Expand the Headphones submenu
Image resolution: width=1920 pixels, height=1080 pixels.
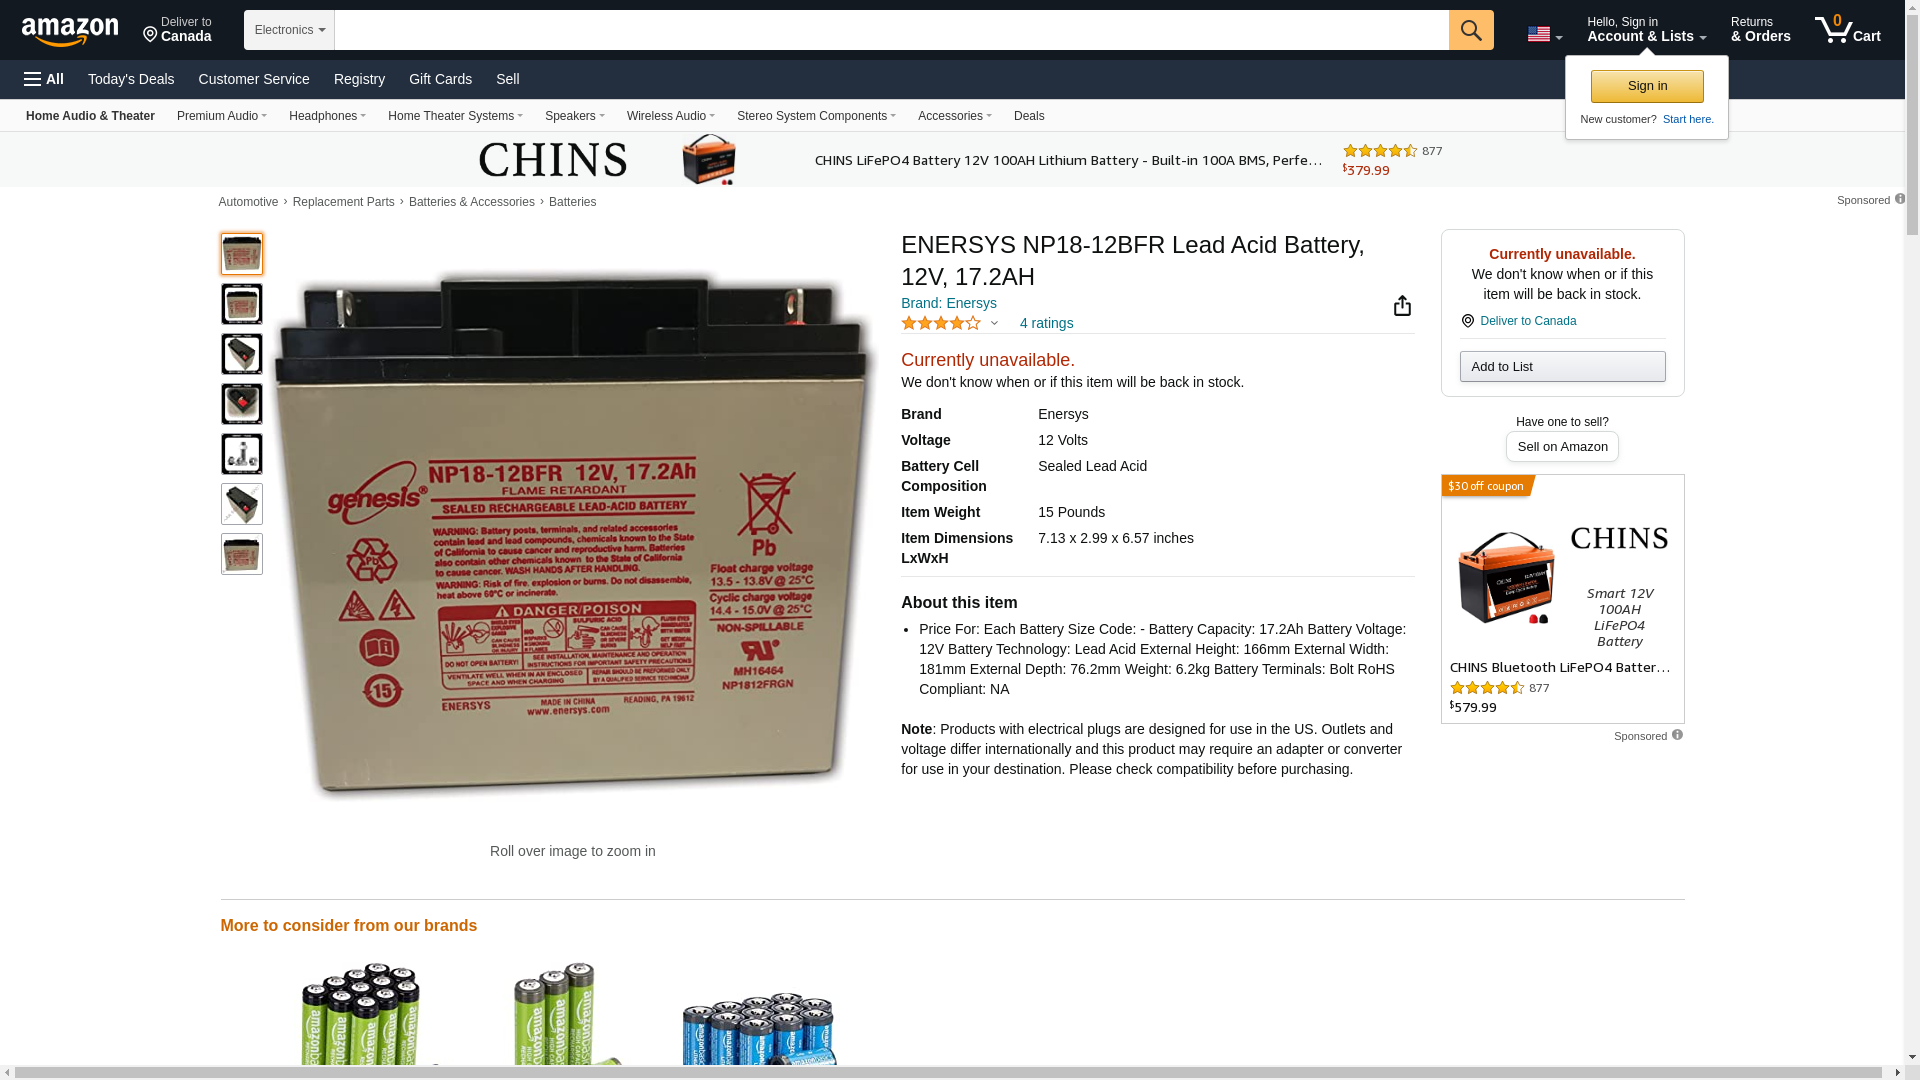[327, 116]
